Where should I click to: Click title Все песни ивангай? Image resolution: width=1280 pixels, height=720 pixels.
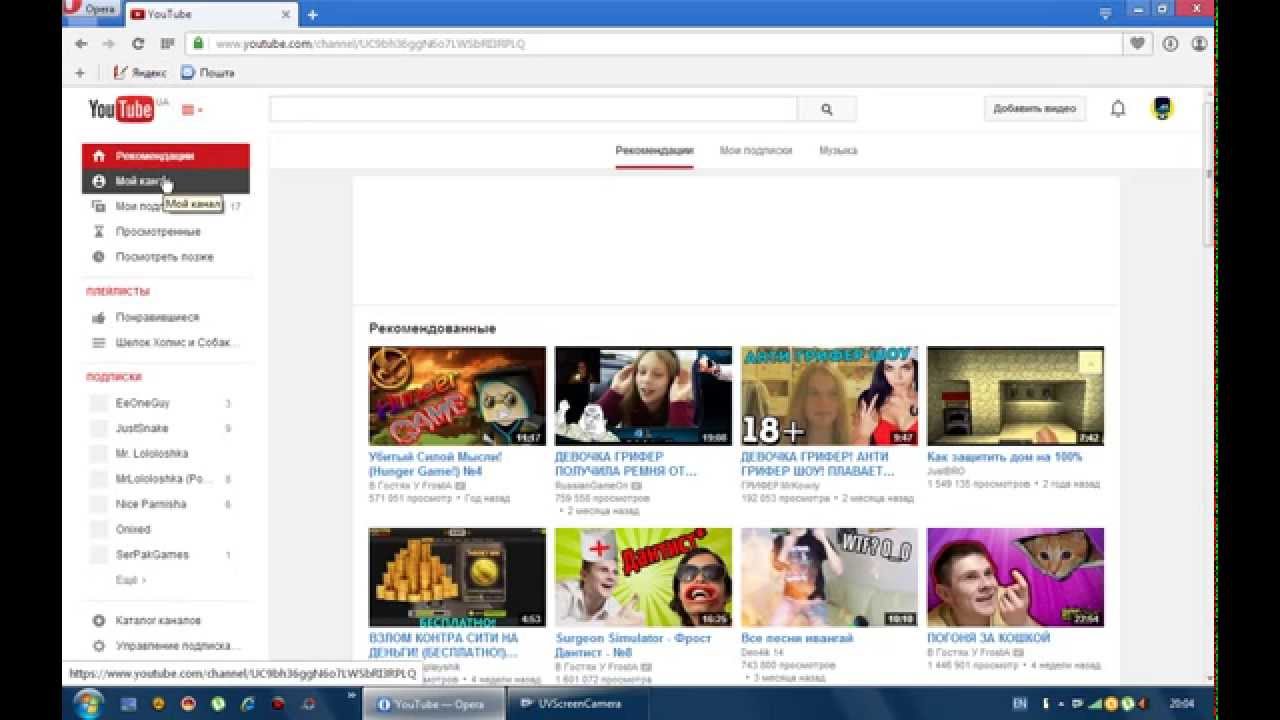[x=797, y=638]
